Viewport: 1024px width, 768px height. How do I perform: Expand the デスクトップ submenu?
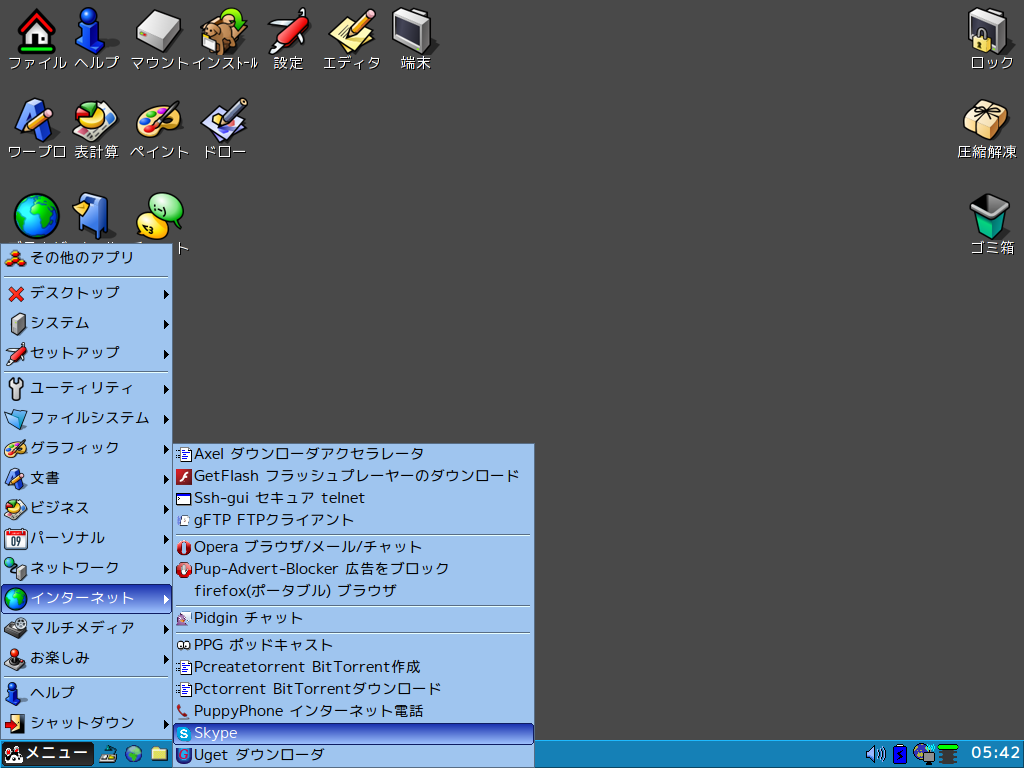pyautogui.click(x=86, y=293)
